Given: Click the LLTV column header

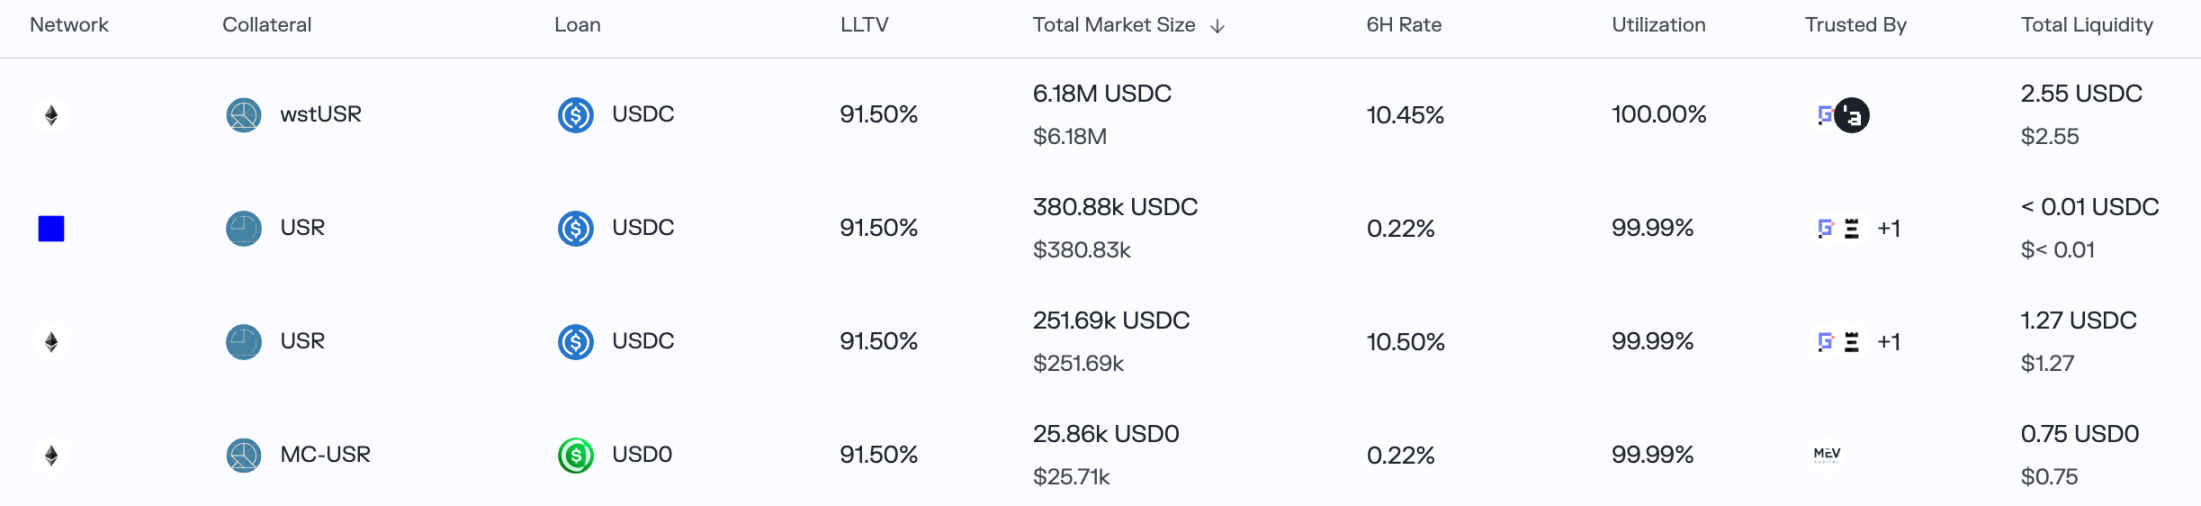Looking at the screenshot, I should (864, 25).
